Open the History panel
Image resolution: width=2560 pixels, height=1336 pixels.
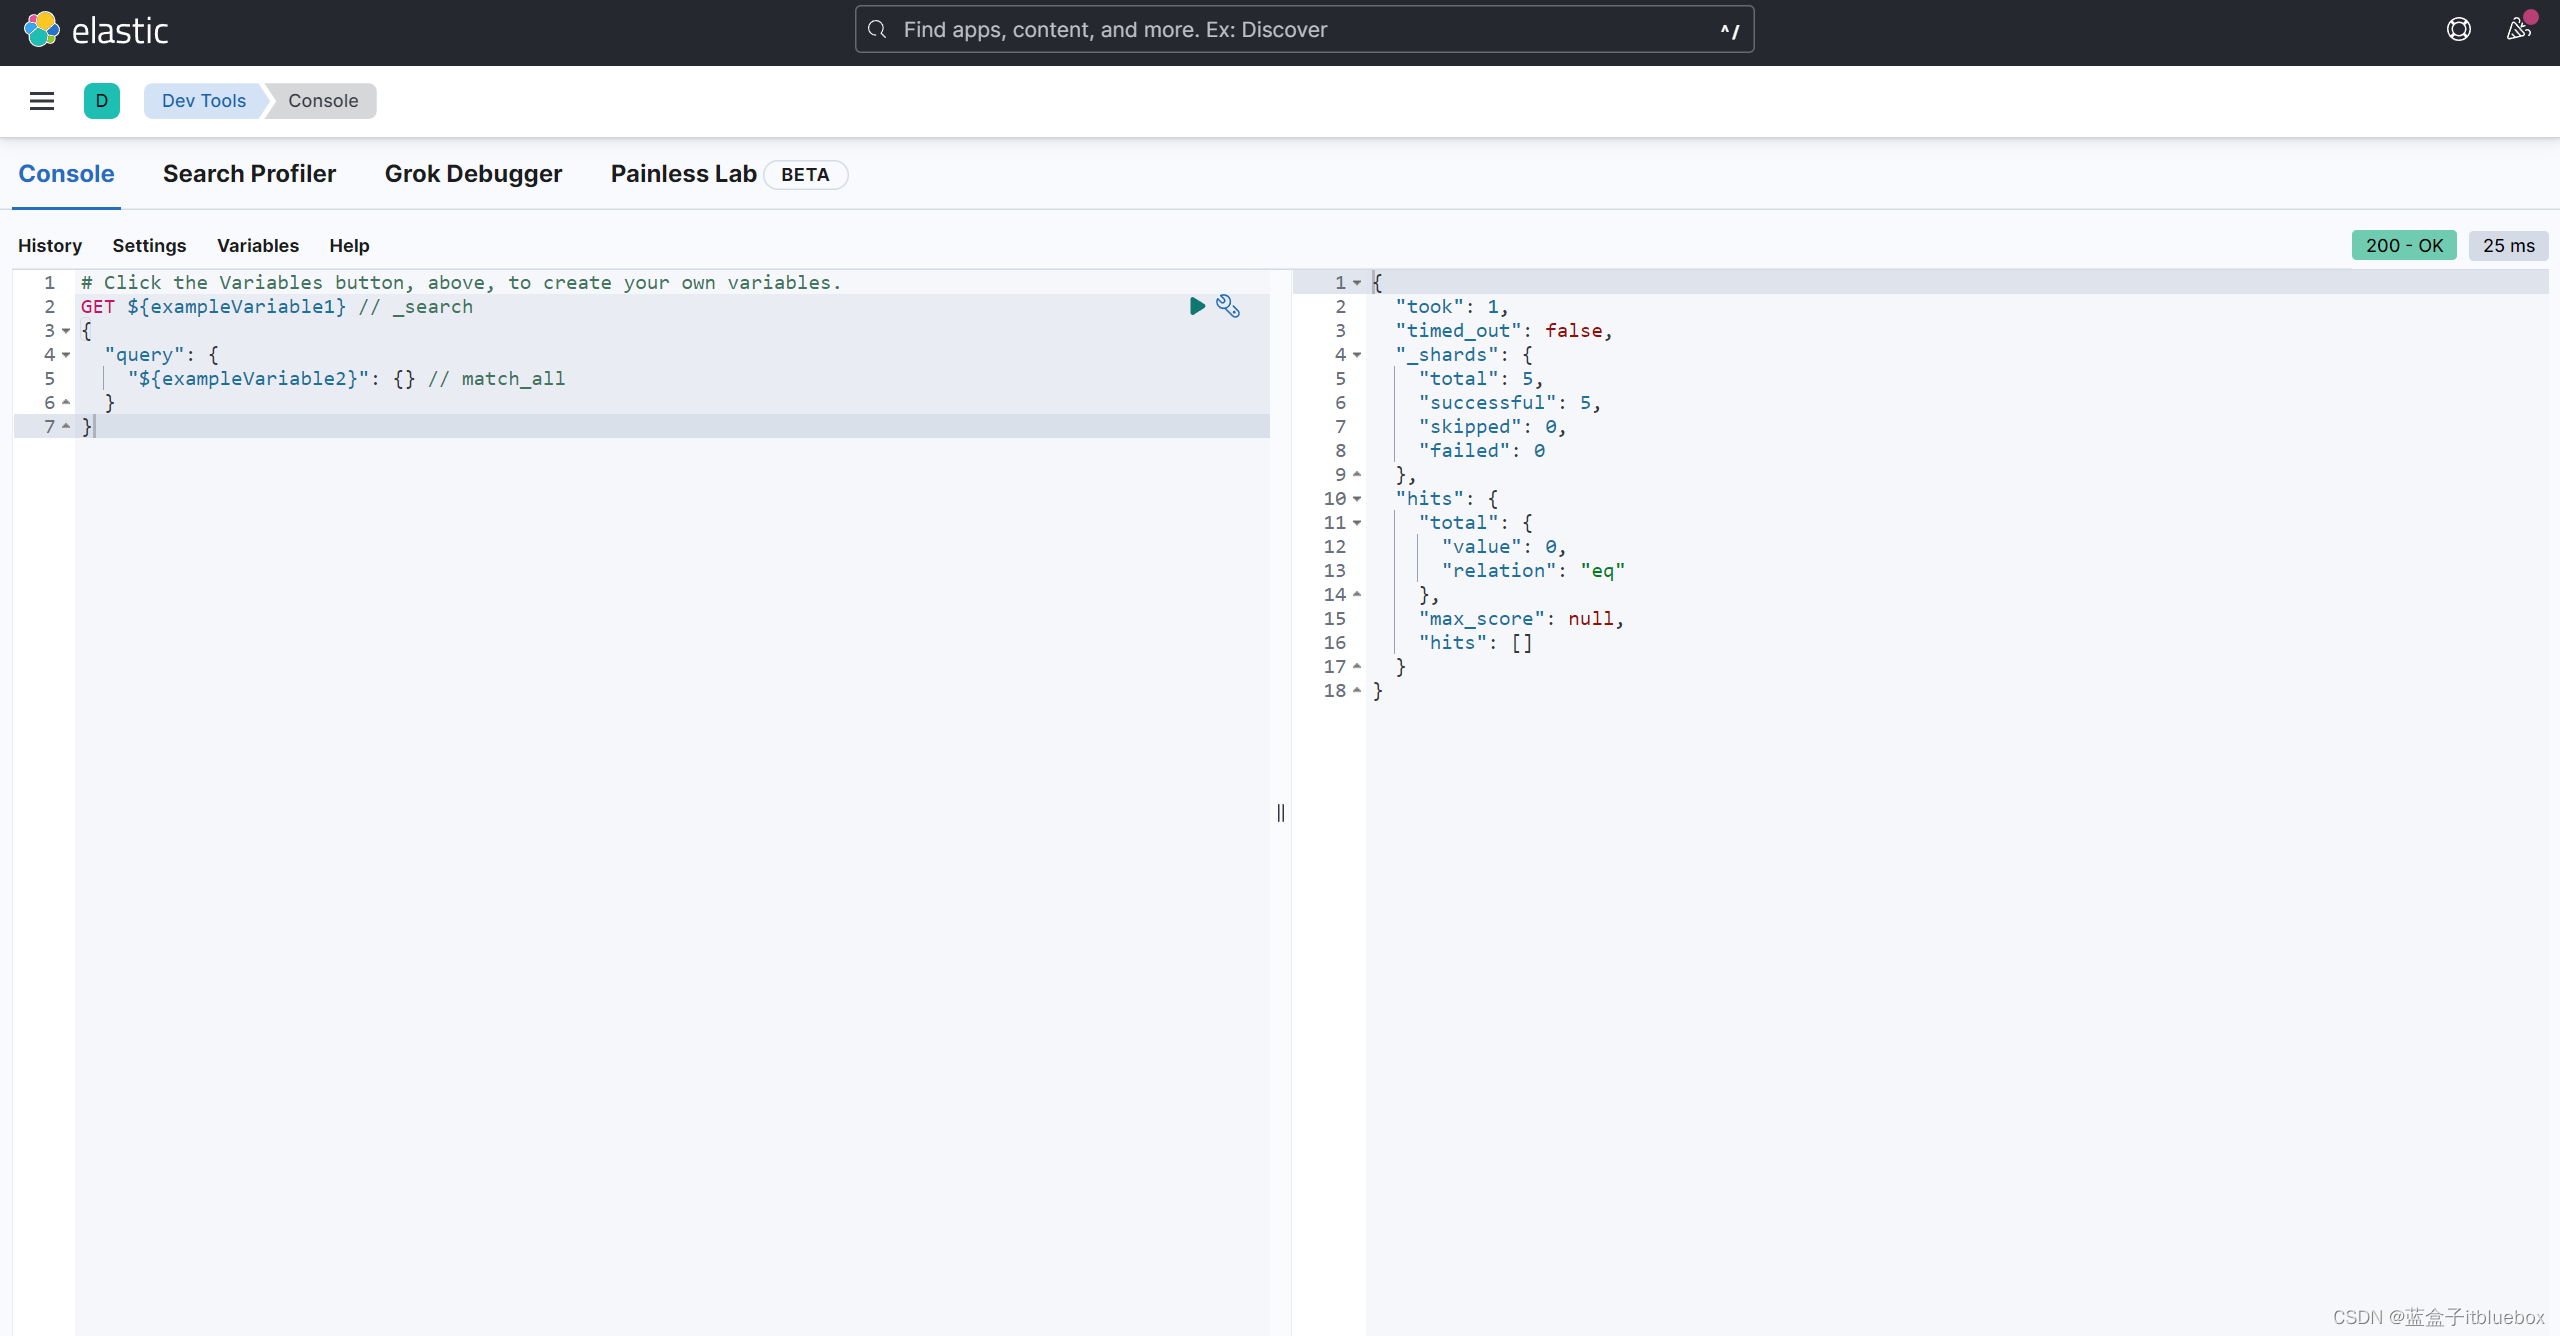pyautogui.click(x=50, y=246)
